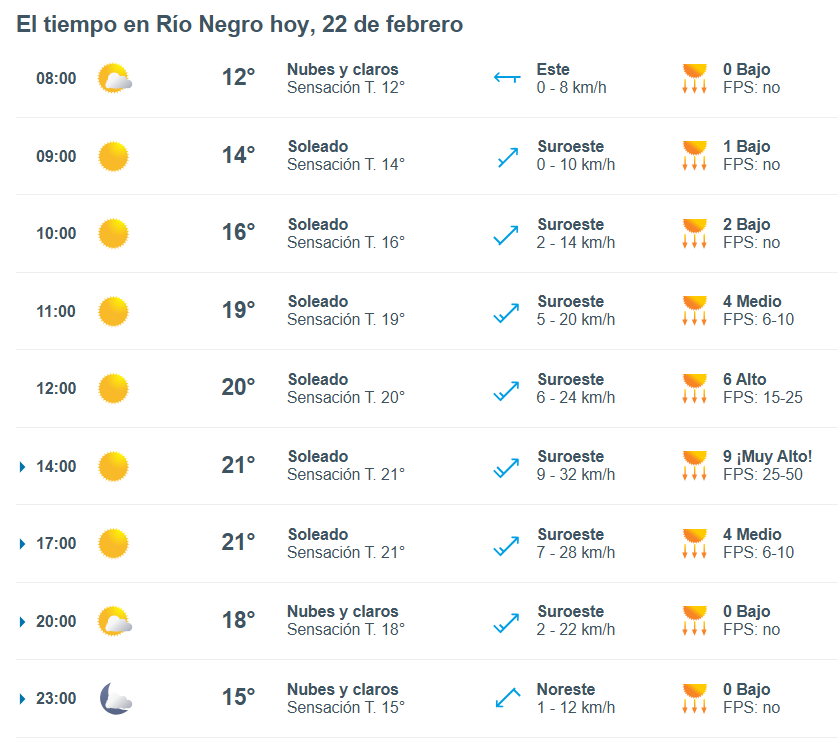838x738 pixels.
Task: Click the east wind arrow at 08:00
Action: tap(507, 79)
